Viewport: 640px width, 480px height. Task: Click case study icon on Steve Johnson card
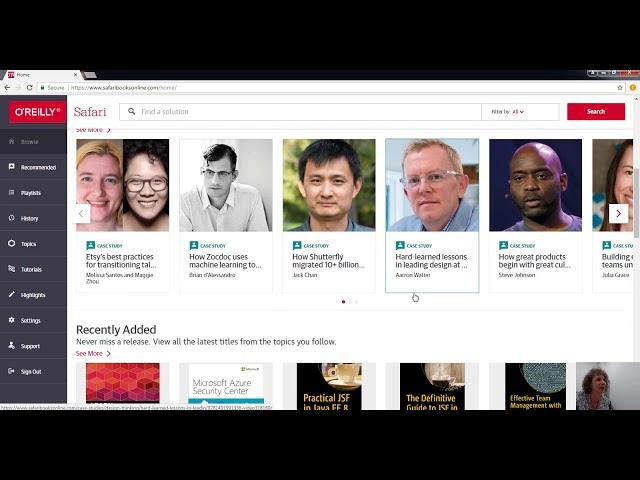pyautogui.click(x=503, y=245)
